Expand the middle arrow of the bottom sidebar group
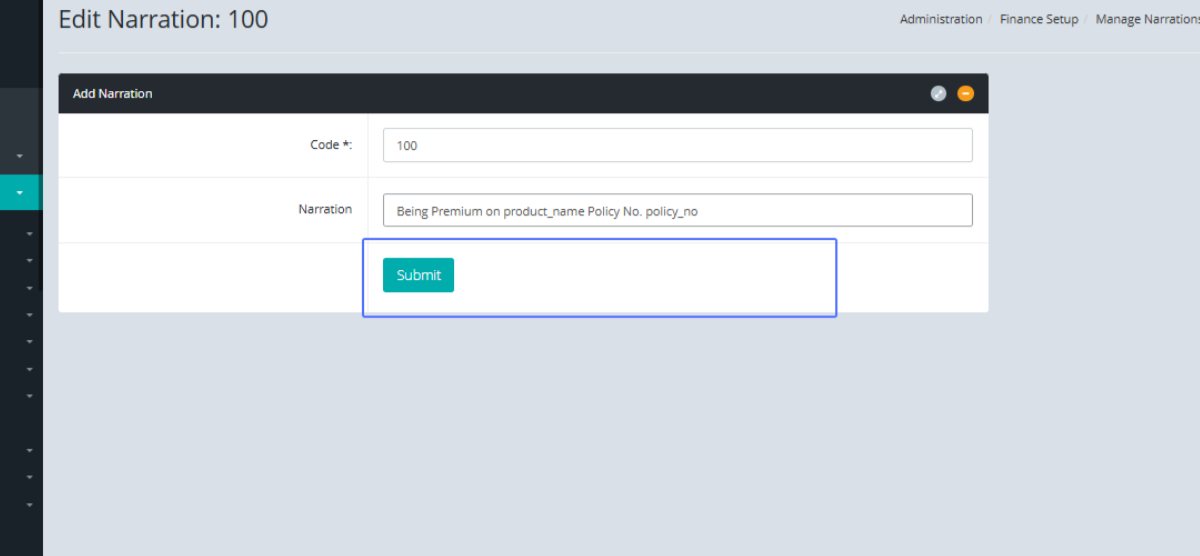Screen dimensions: 1200x556 pos(29,478)
